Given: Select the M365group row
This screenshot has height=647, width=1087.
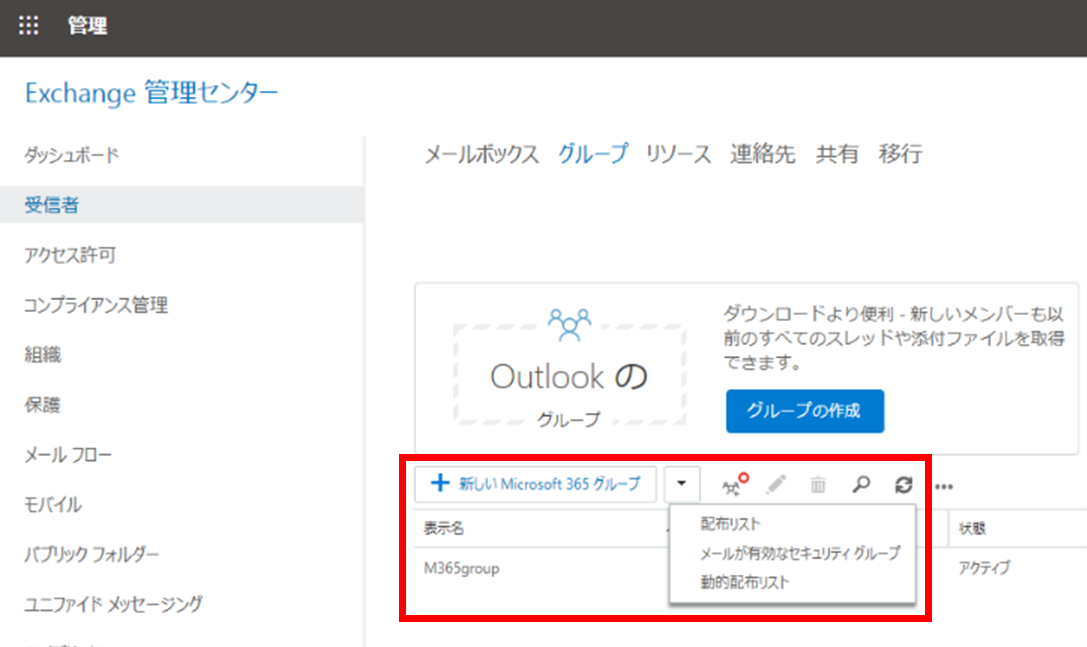Looking at the screenshot, I should 462,569.
